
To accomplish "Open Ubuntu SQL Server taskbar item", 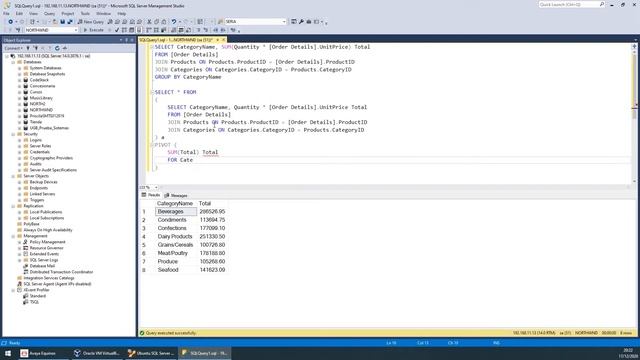I will point(151,353).
